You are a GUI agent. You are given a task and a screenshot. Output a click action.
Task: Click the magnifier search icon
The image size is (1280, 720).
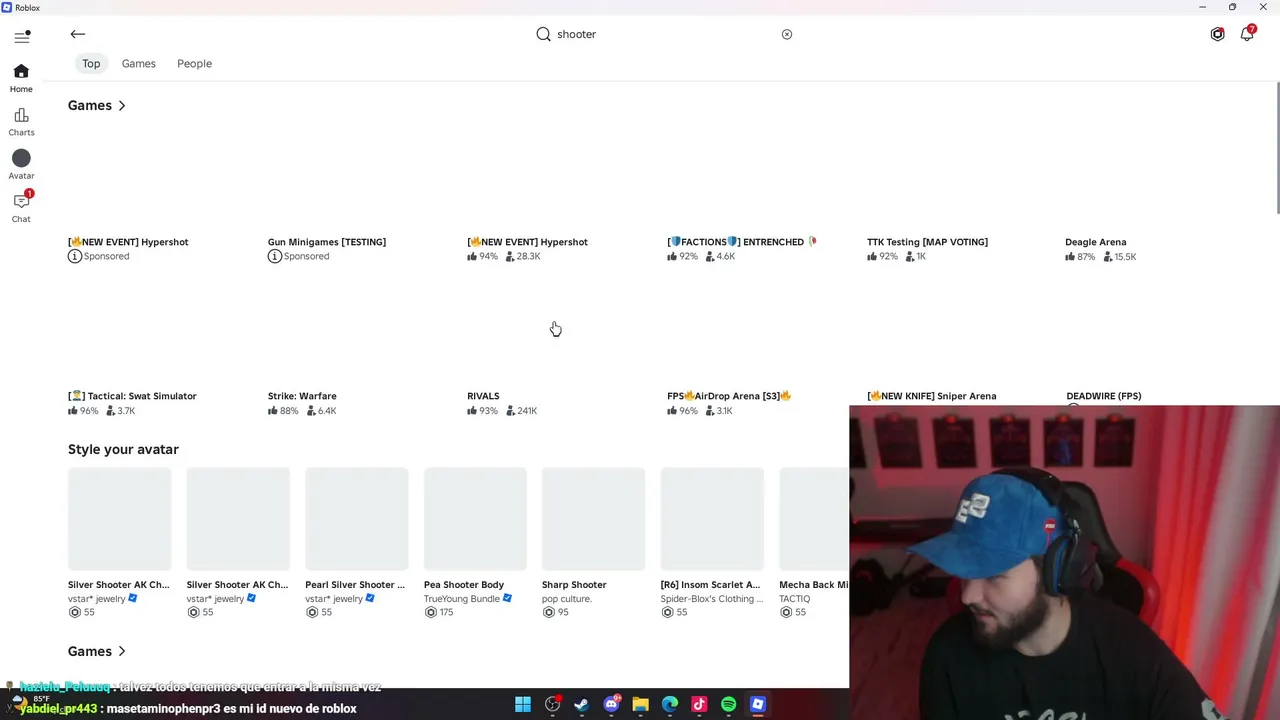(x=543, y=34)
